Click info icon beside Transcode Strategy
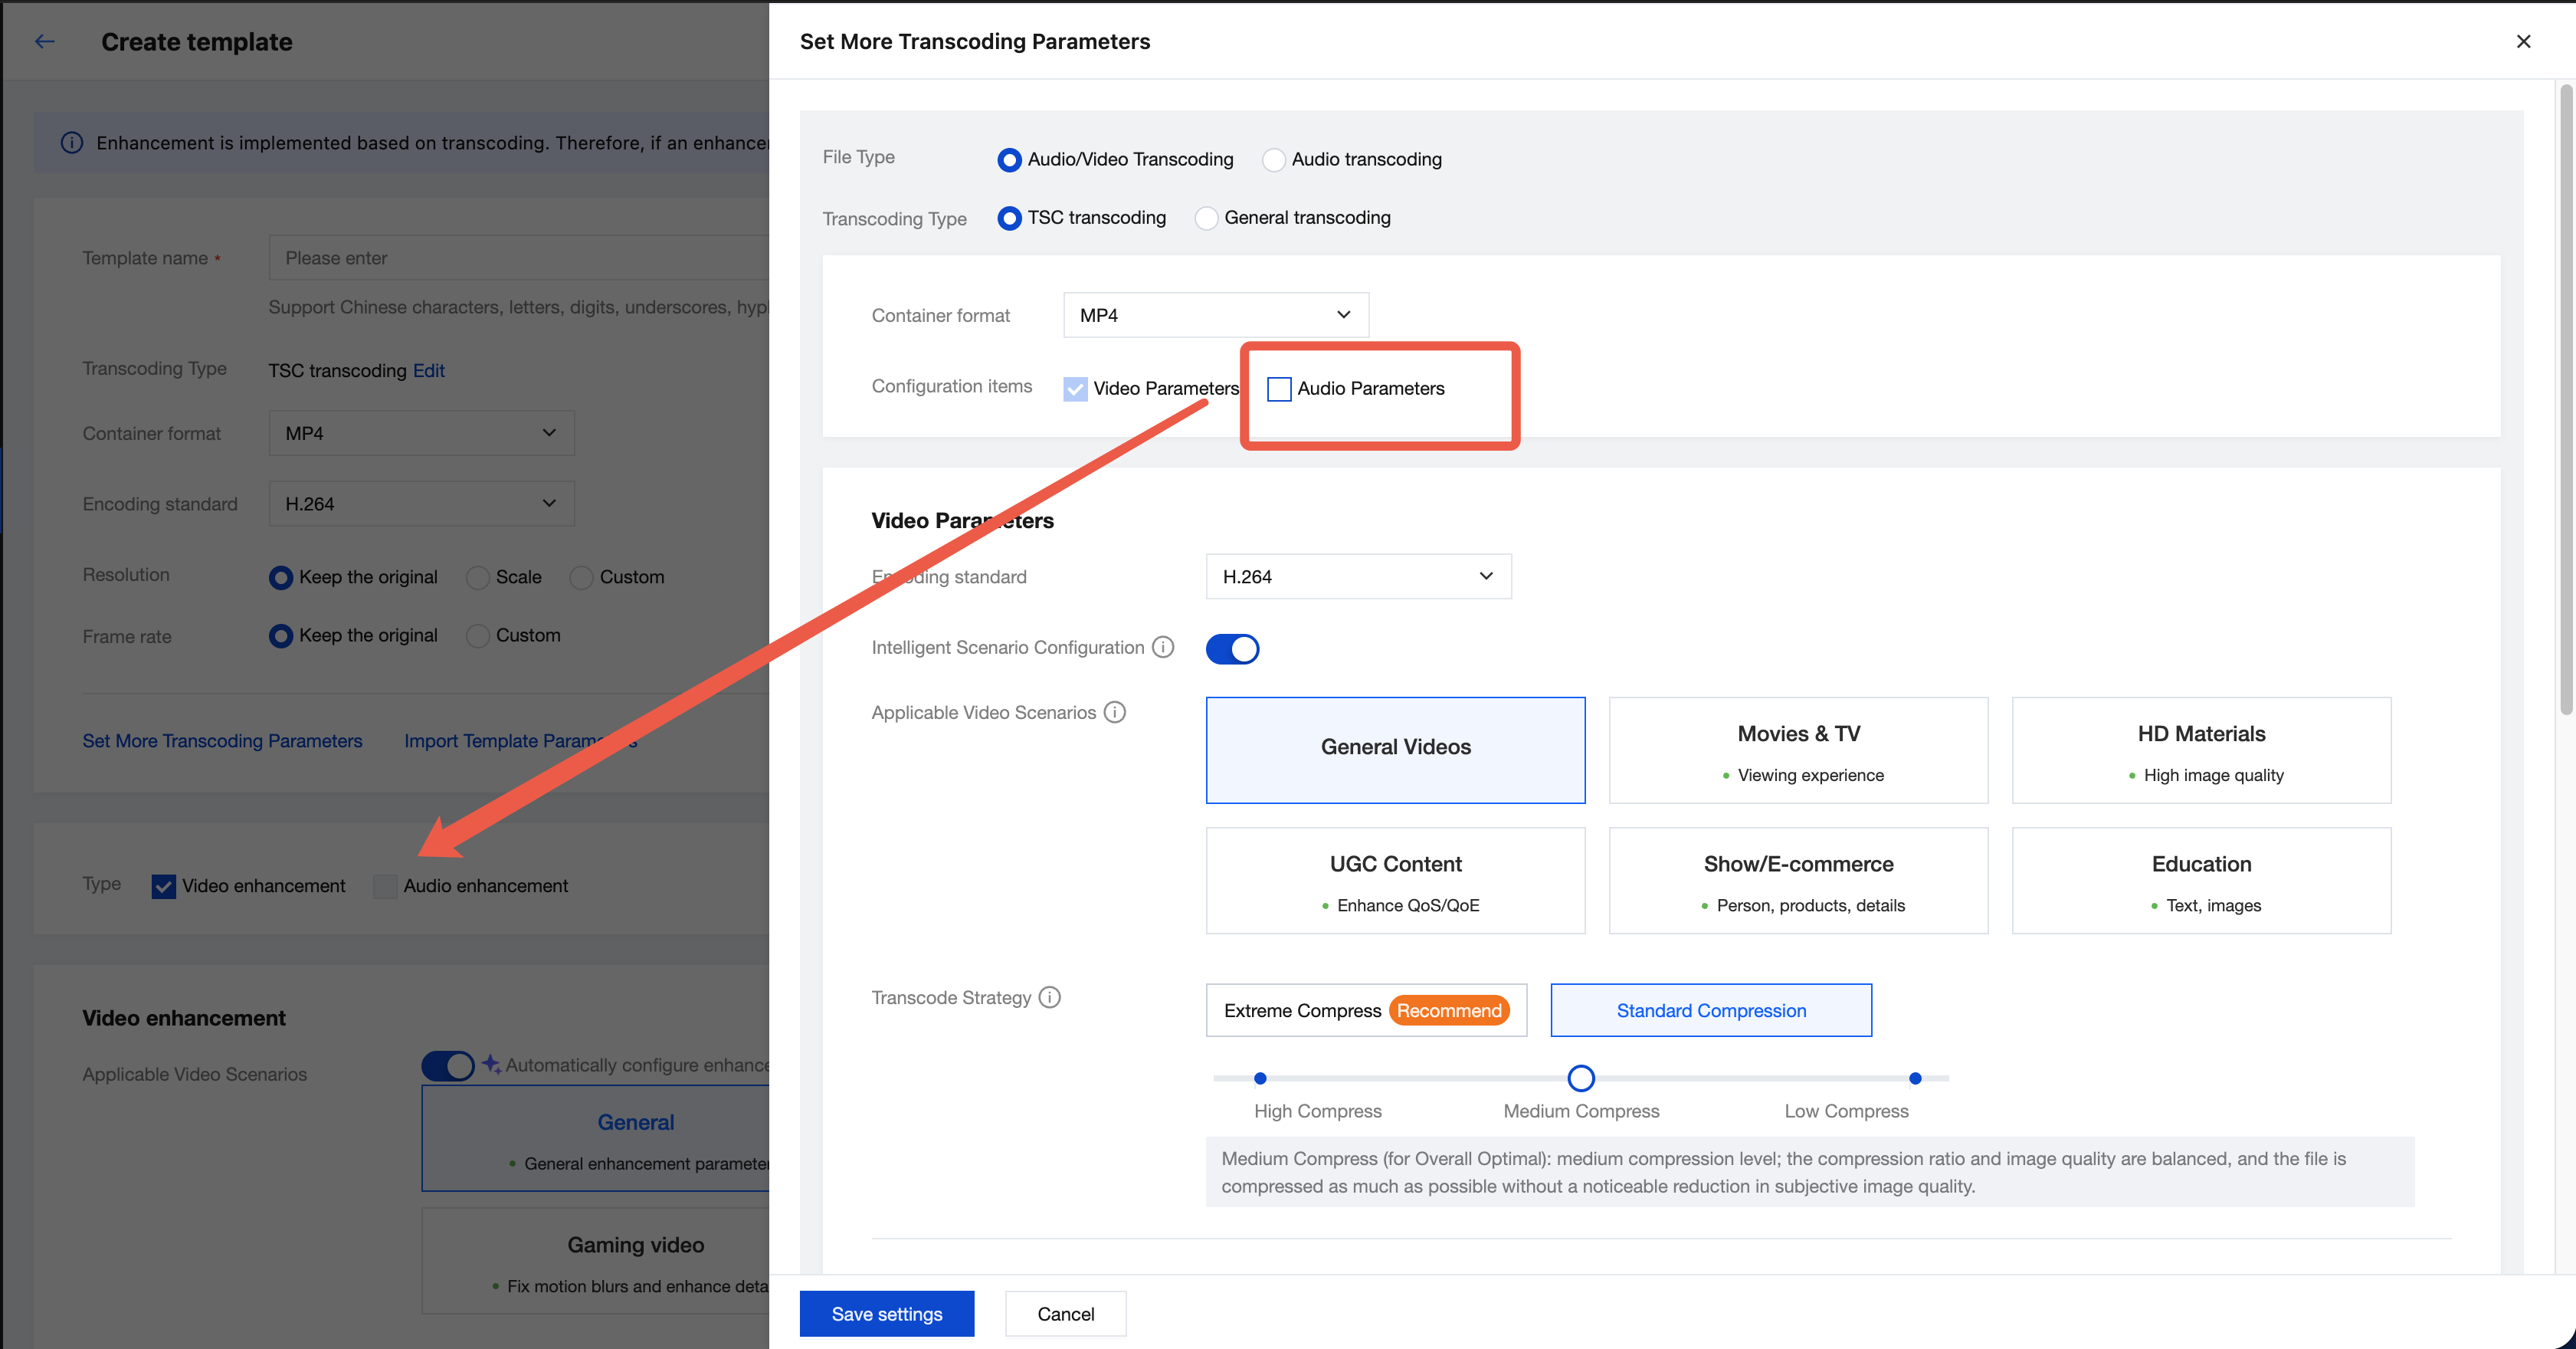The image size is (2576, 1349). pos(1049,997)
